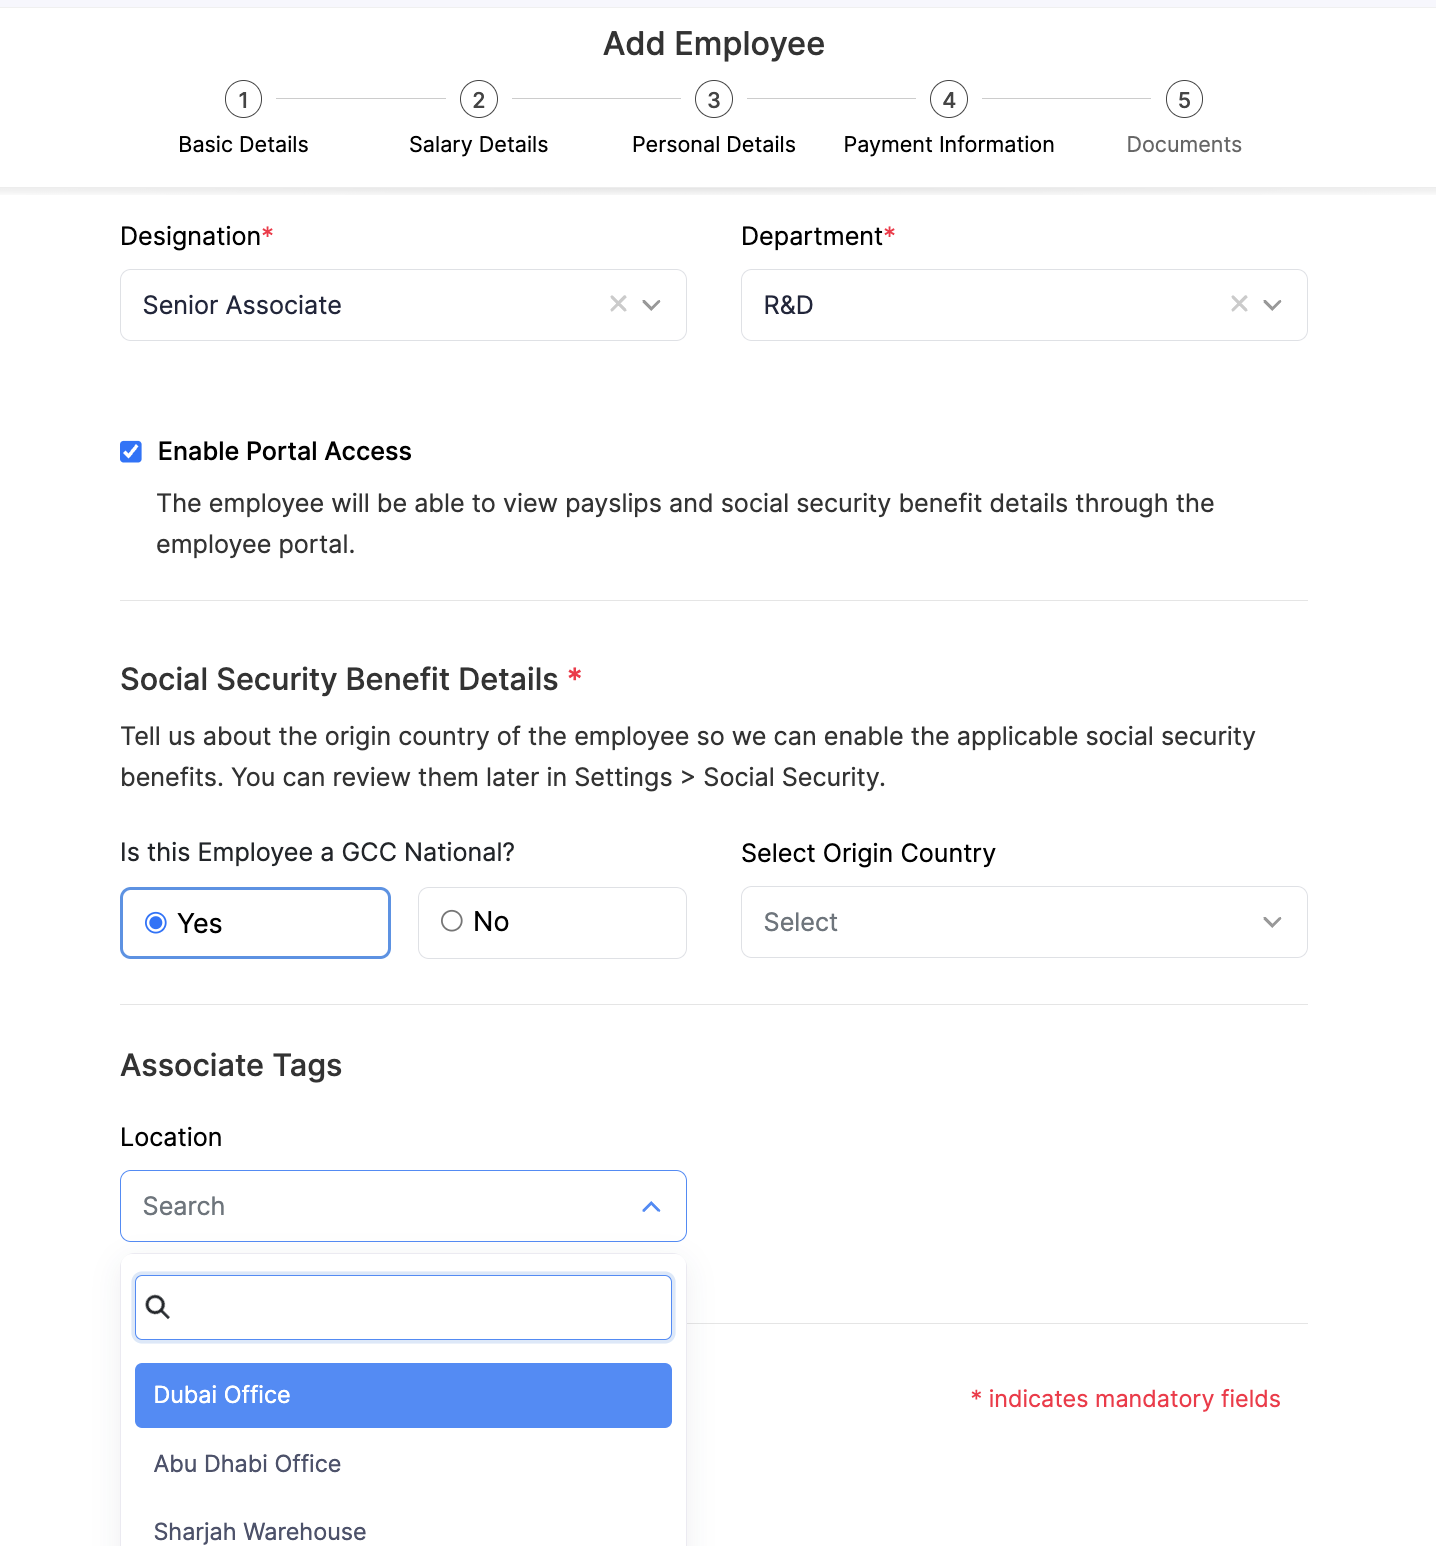Image resolution: width=1436 pixels, height=1546 pixels.
Task: Click step 4 circle icon
Action: click(x=949, y=100)
